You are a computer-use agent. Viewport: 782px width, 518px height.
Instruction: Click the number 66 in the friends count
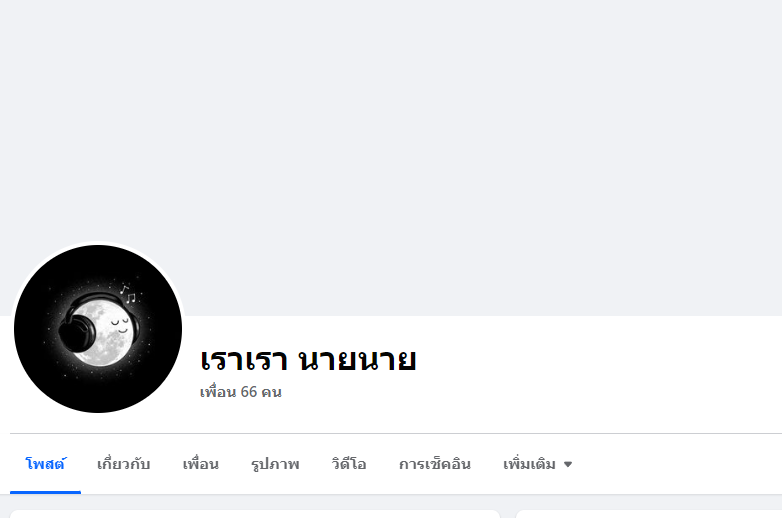[x=248, y=392]
